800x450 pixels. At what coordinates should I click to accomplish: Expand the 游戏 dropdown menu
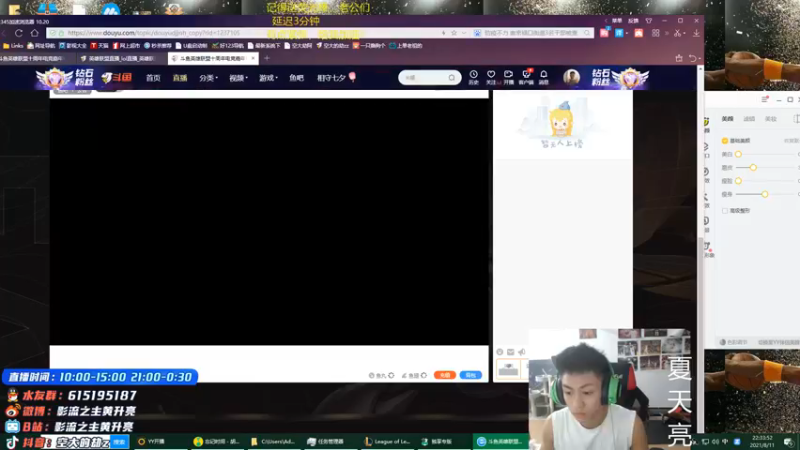(268, 78)
